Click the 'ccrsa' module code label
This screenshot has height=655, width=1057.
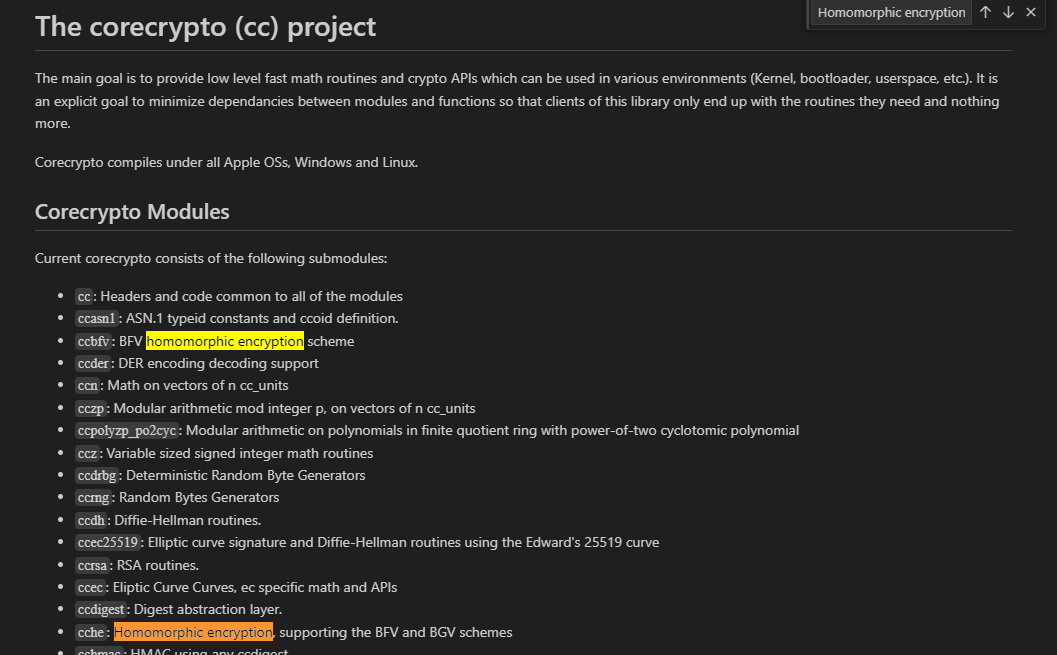tap(92, 565)
